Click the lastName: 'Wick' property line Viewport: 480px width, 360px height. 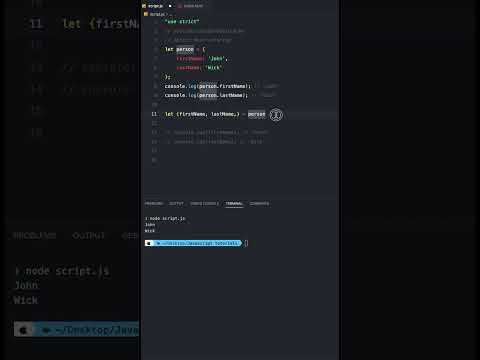pos(199,68)
